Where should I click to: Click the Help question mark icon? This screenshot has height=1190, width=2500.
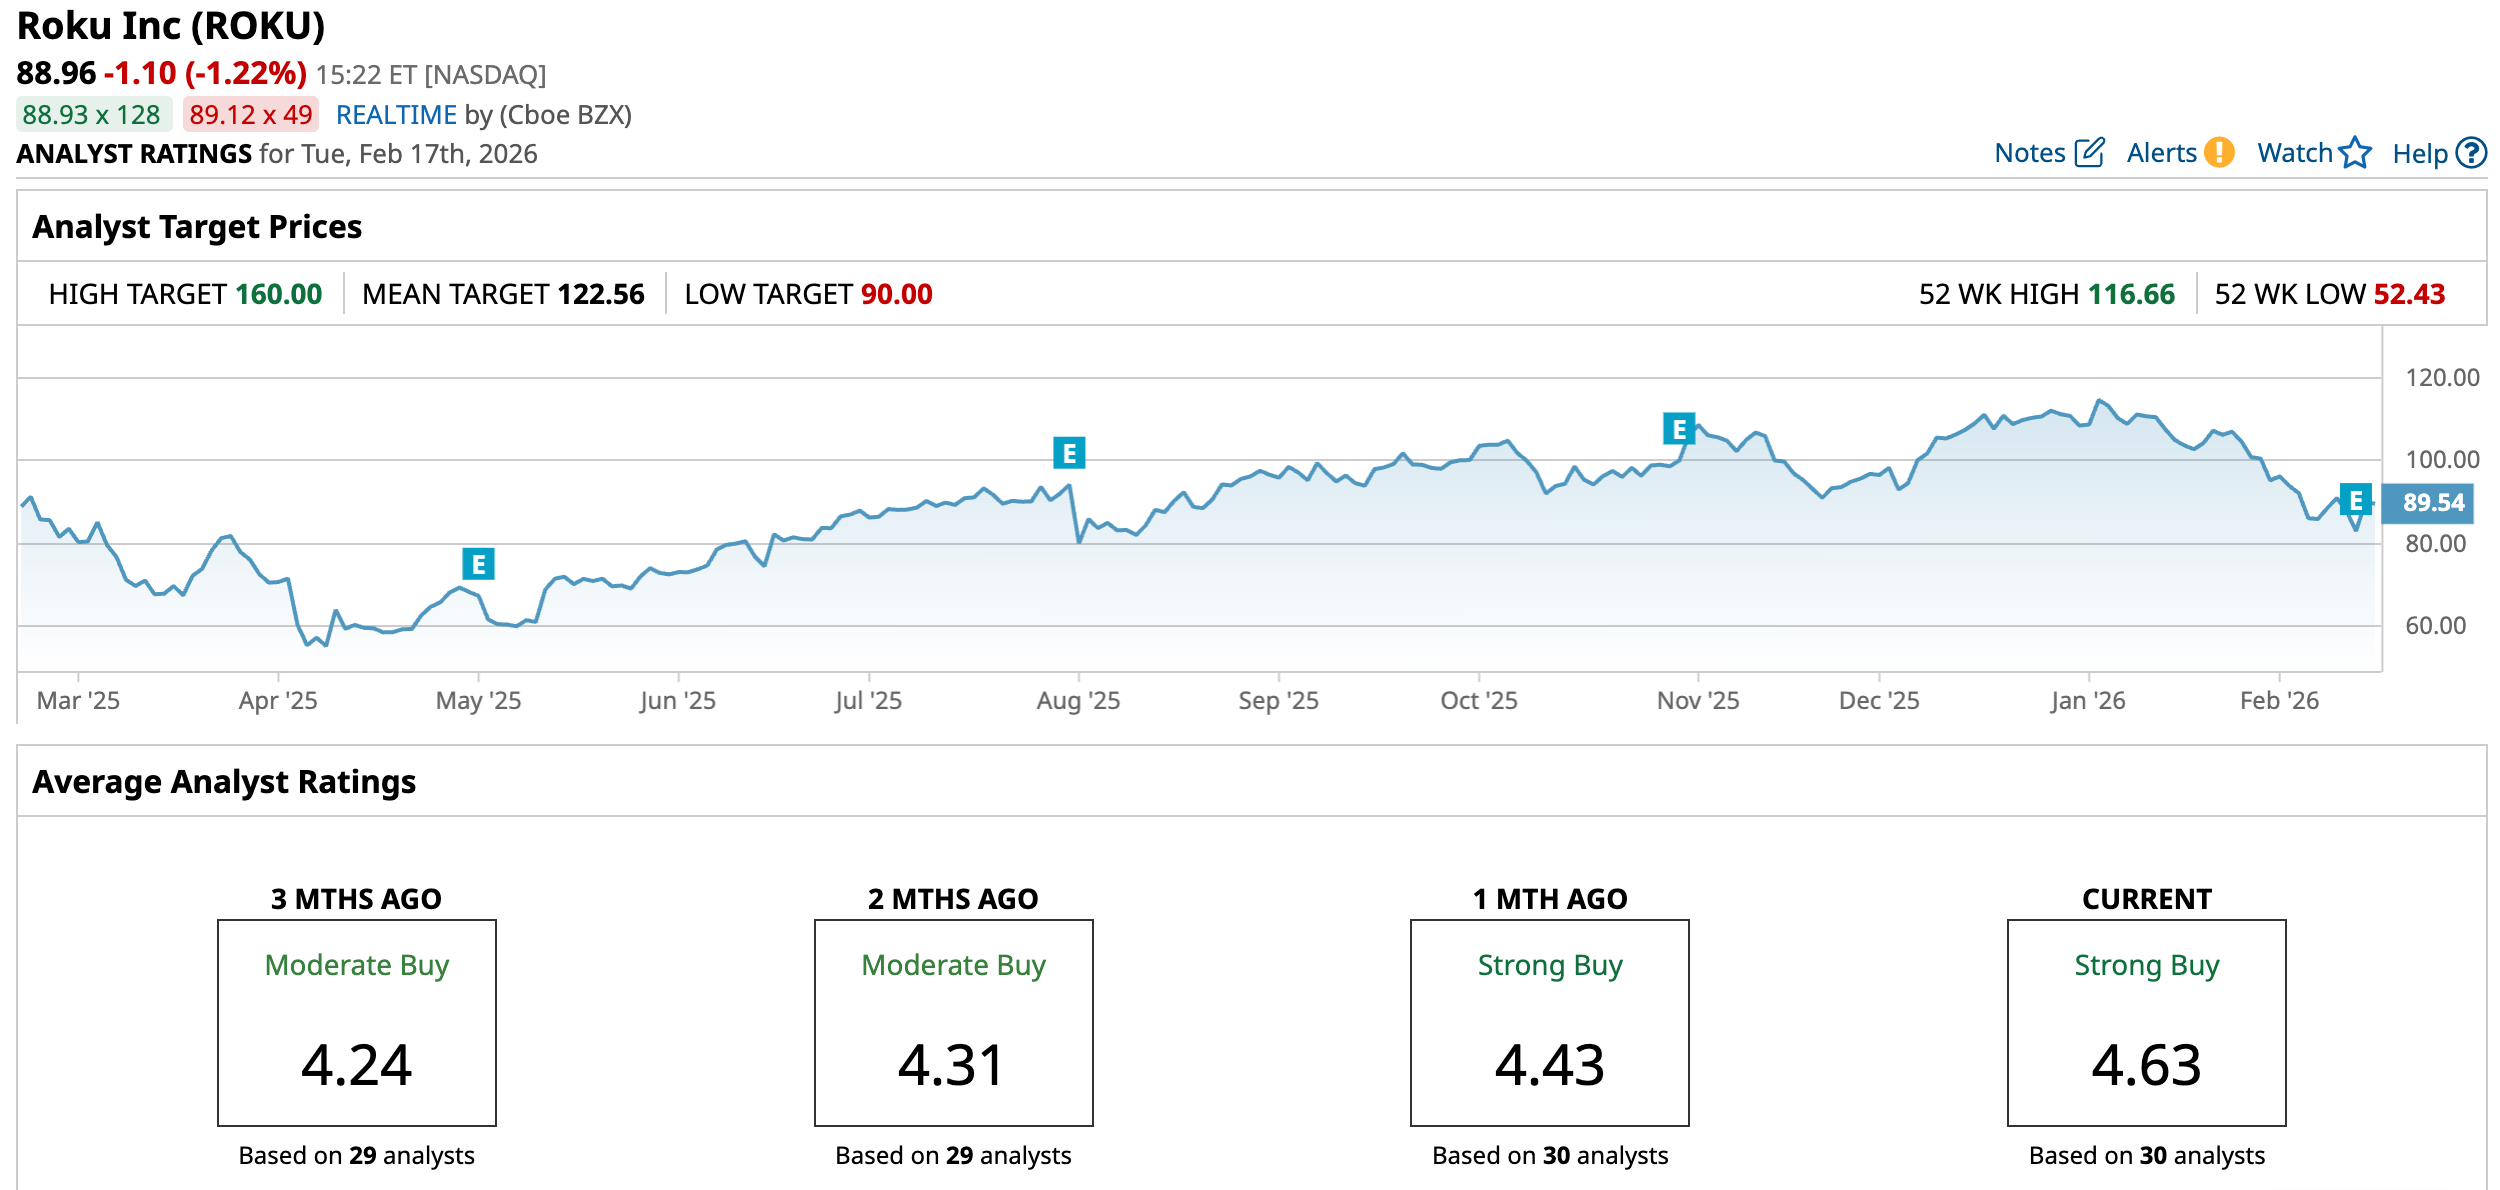click(x=2471, y=153)
